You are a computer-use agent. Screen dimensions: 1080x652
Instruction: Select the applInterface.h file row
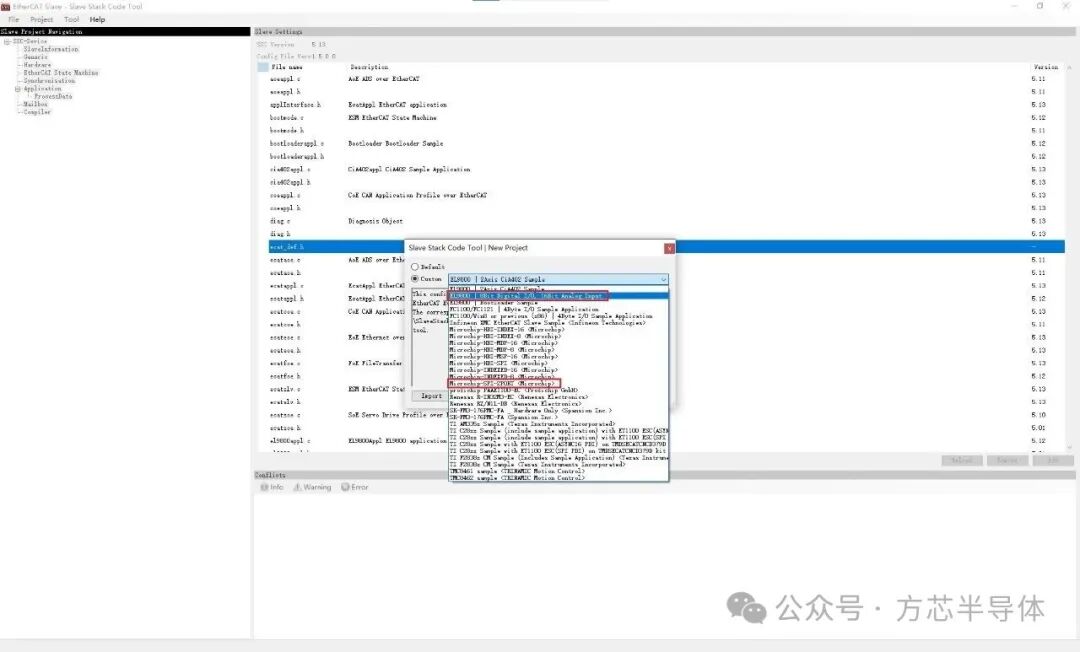click(666, 105)
